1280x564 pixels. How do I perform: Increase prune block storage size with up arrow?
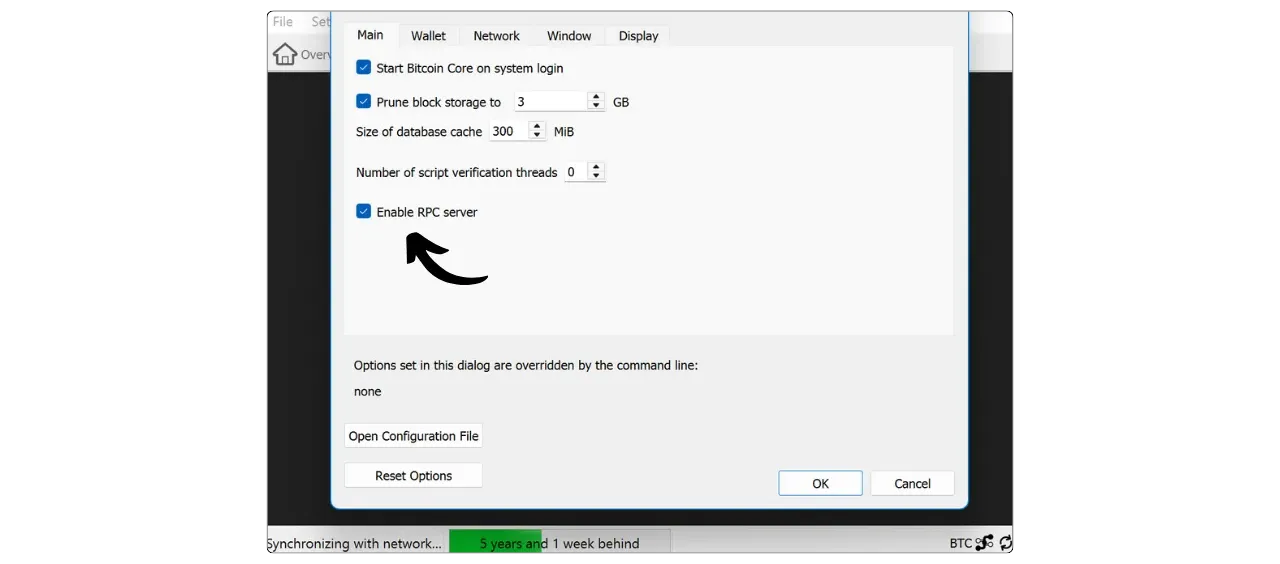pyautogui.click(x=596, y=97)
